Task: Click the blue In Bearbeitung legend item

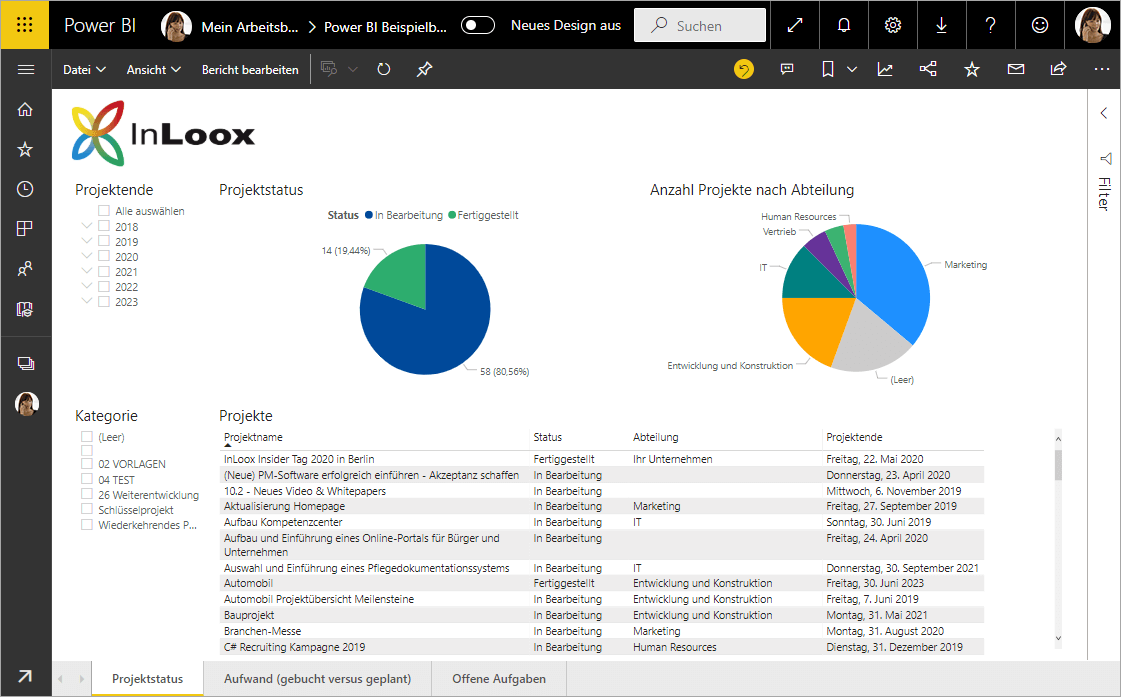Action: tap(404, 215)
